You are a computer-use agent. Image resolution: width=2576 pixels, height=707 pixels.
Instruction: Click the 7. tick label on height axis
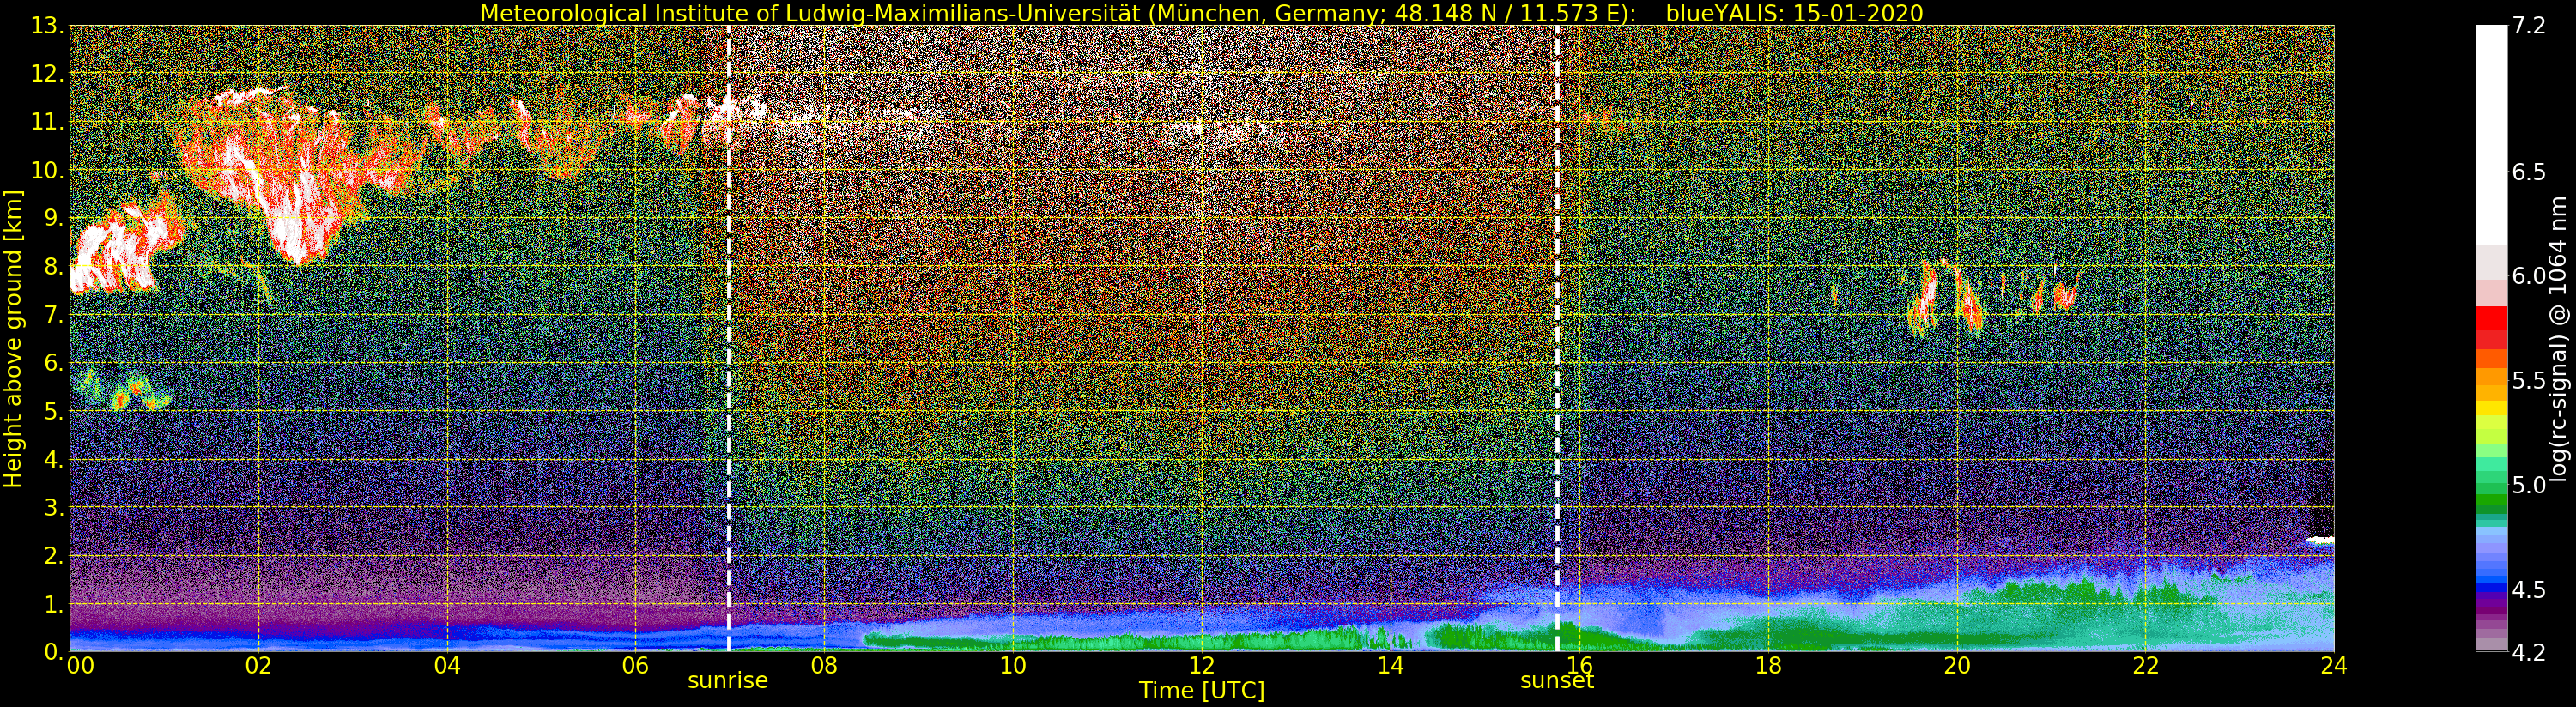click(53, 315)
